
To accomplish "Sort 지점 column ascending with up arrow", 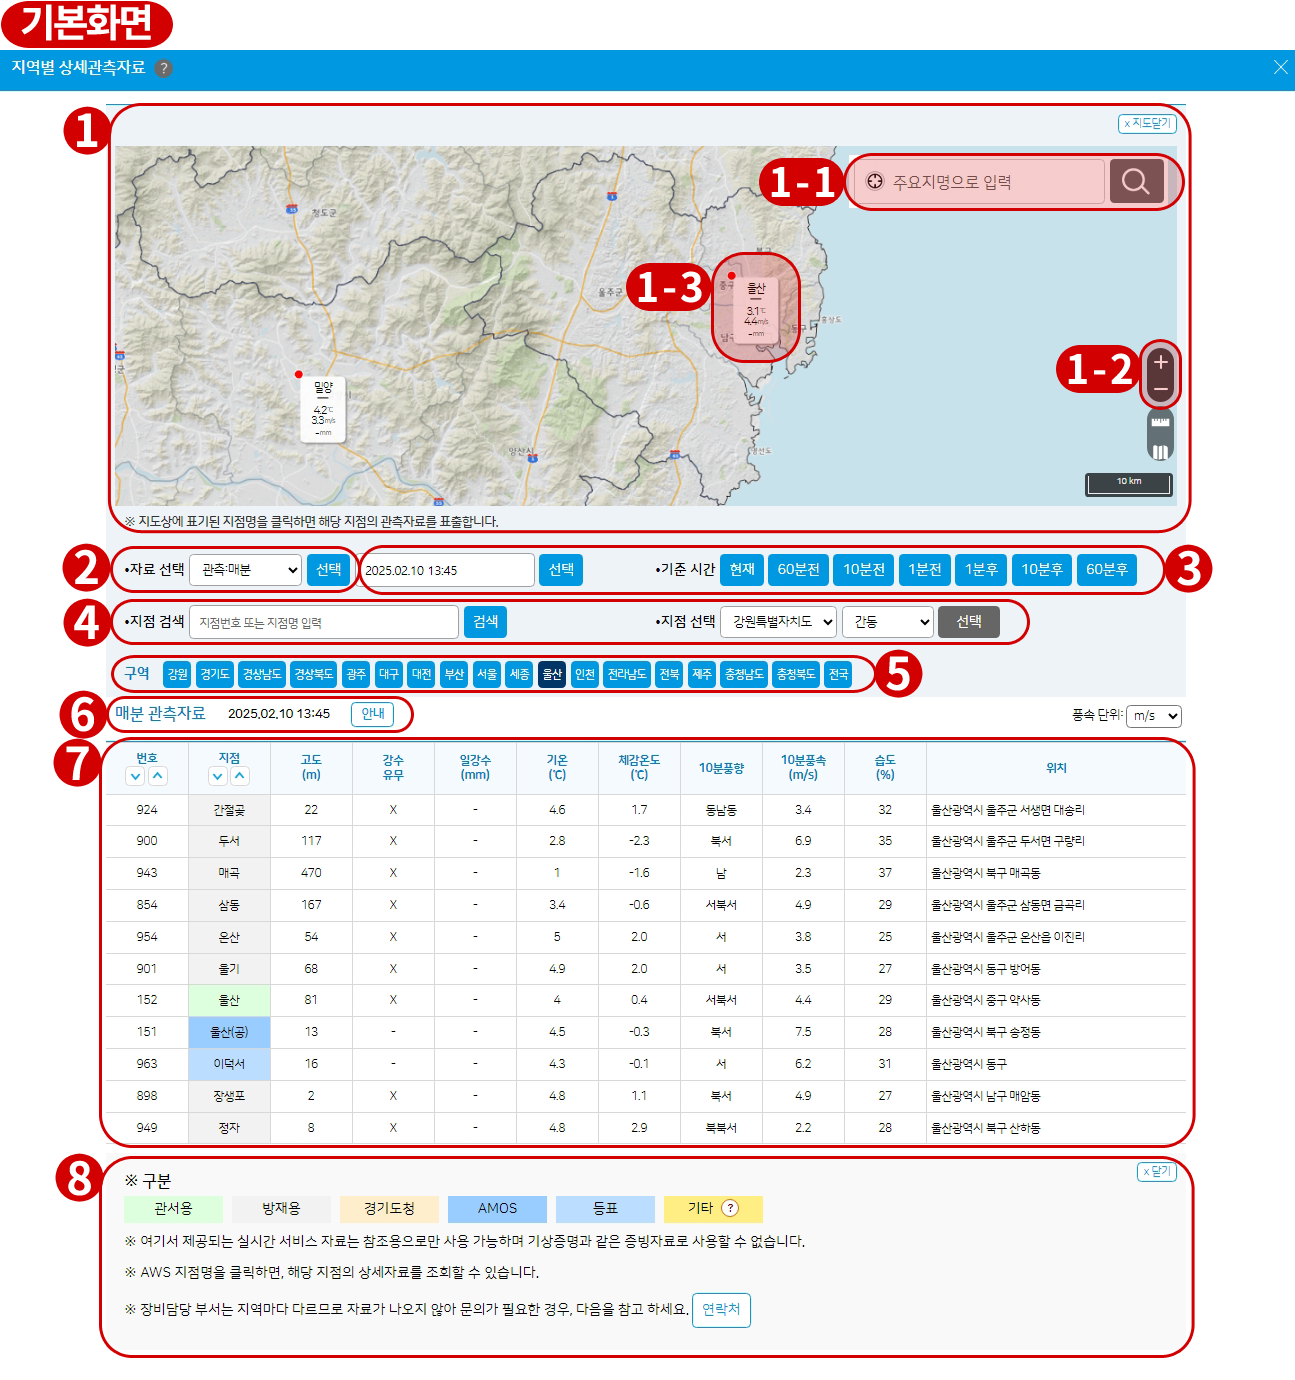I will click(240, 776).
